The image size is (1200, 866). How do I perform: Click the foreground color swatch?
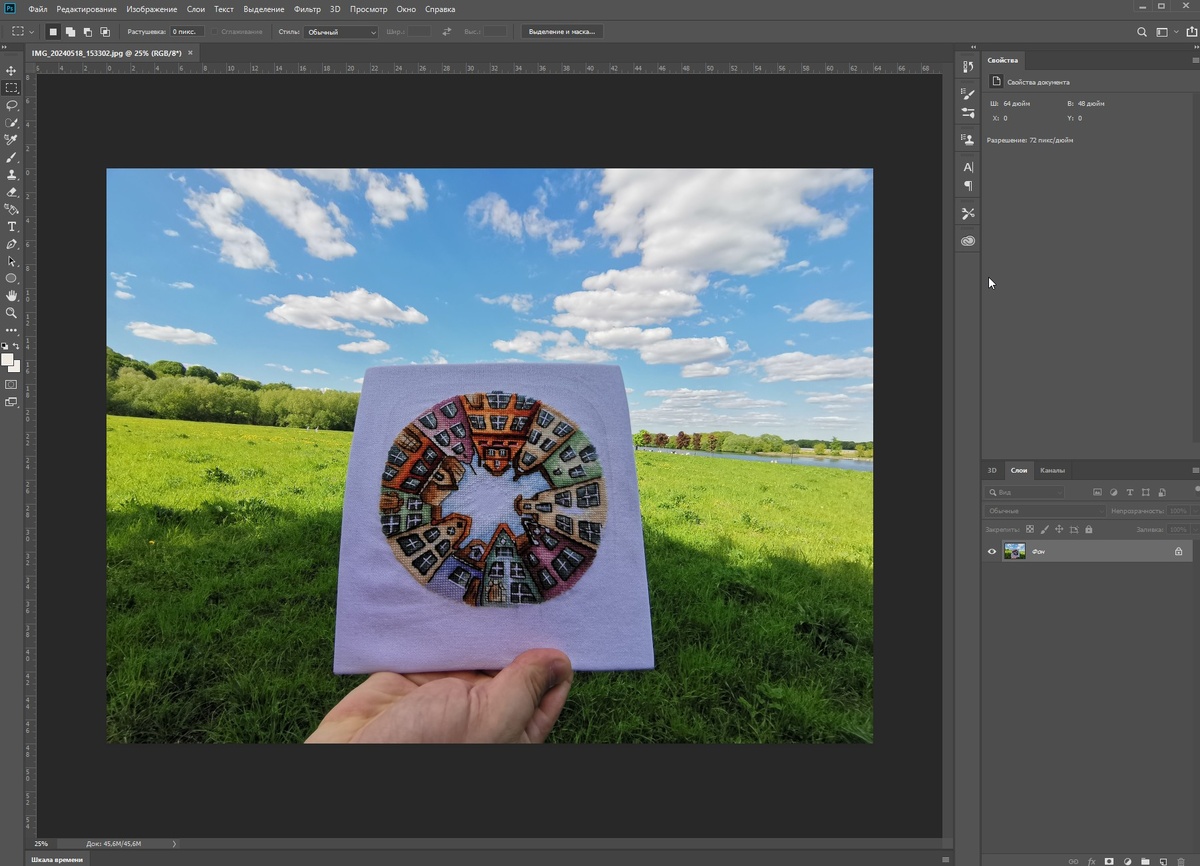(x=7, y=359)
